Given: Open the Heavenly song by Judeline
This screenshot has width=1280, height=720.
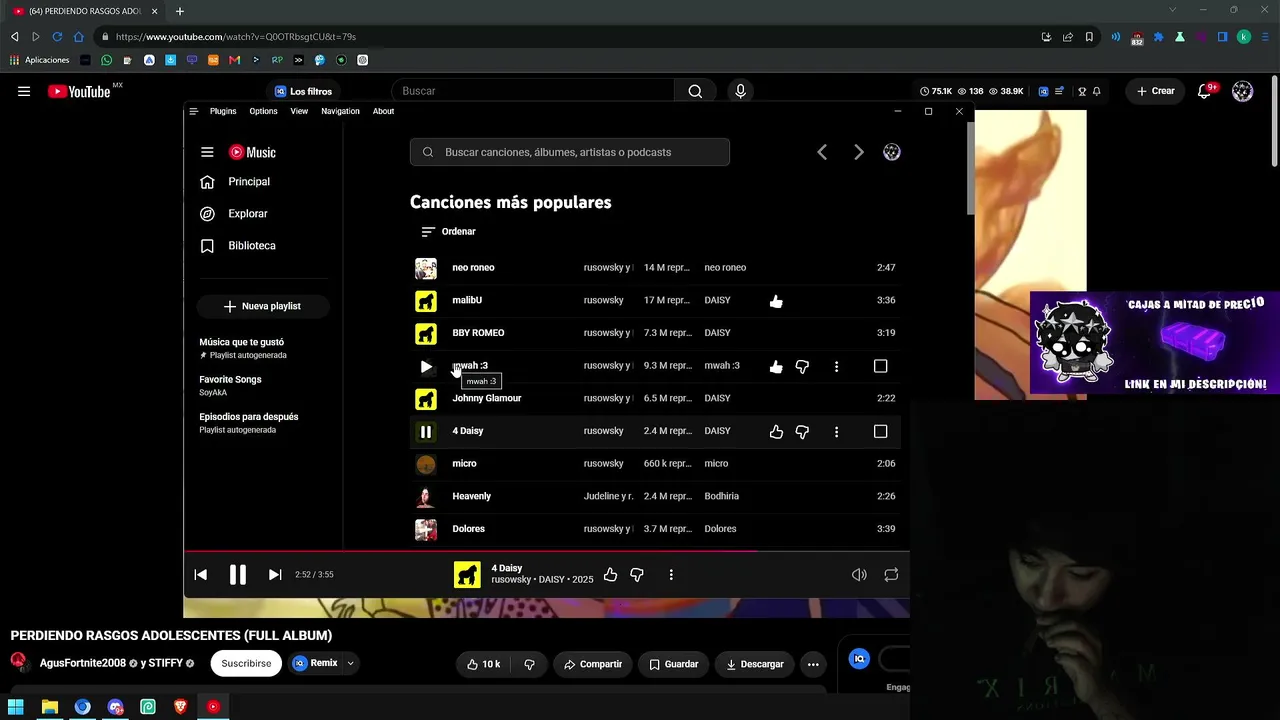Looking at the screenshot, I should [471, 496].
